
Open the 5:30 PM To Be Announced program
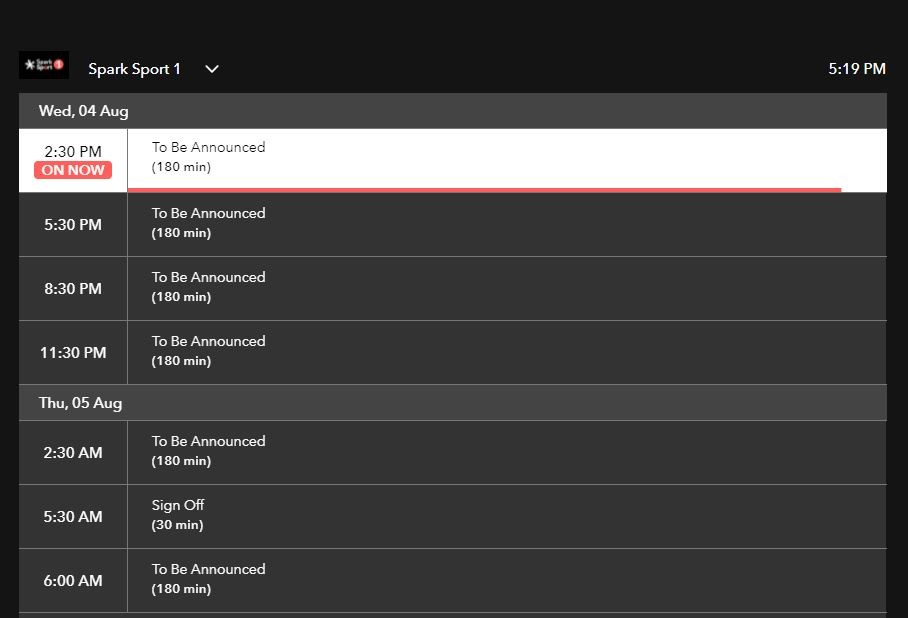pos(208,213)
